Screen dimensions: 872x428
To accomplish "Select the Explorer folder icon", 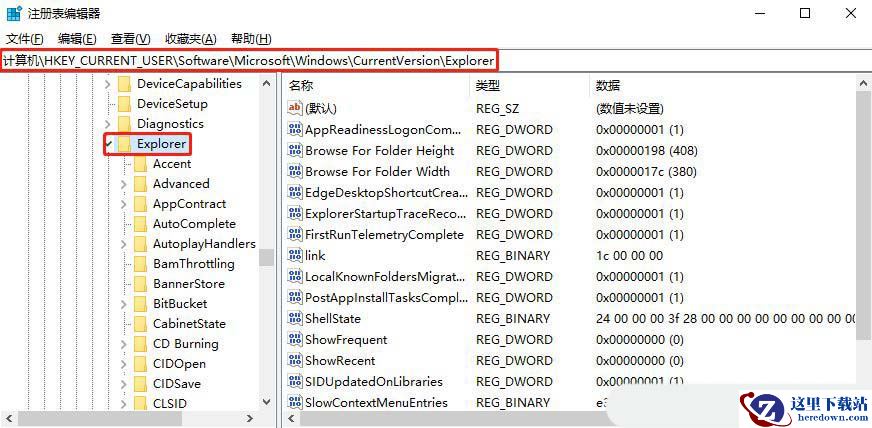I will click(125, 144).
